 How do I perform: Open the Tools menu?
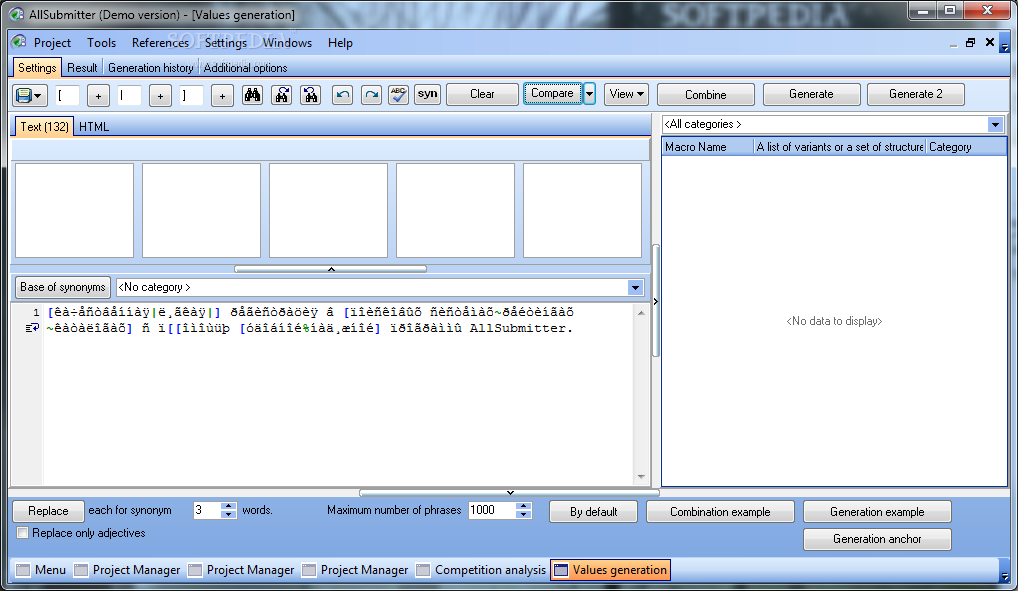coord(101,43)
